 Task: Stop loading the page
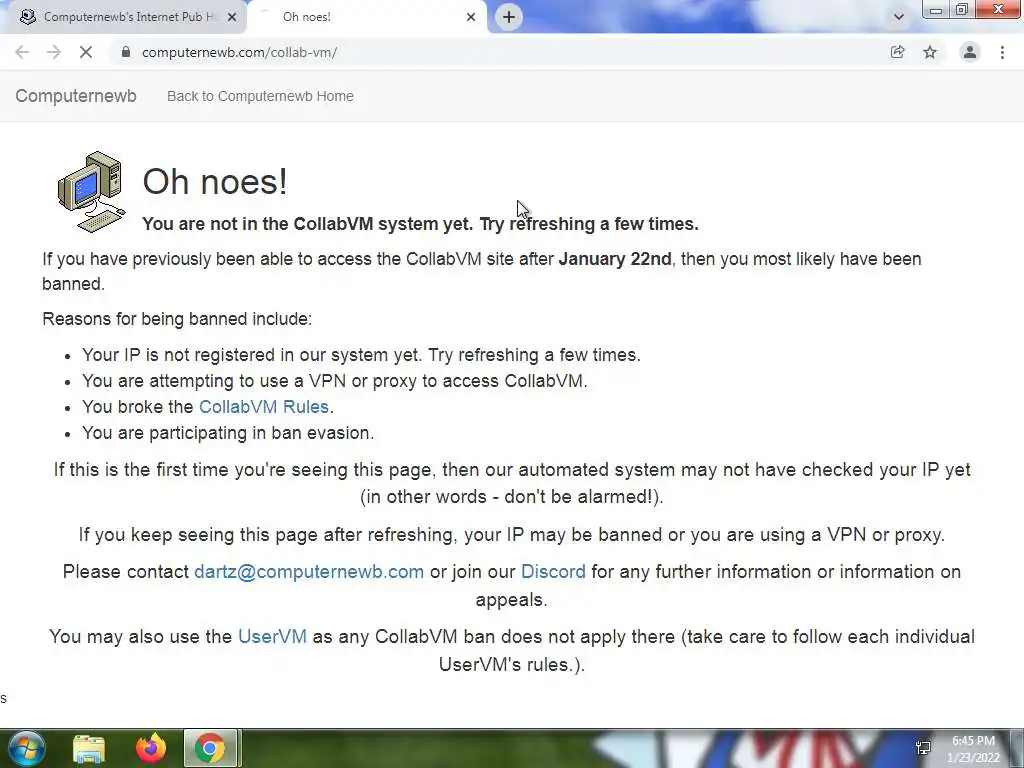point(86,52)
